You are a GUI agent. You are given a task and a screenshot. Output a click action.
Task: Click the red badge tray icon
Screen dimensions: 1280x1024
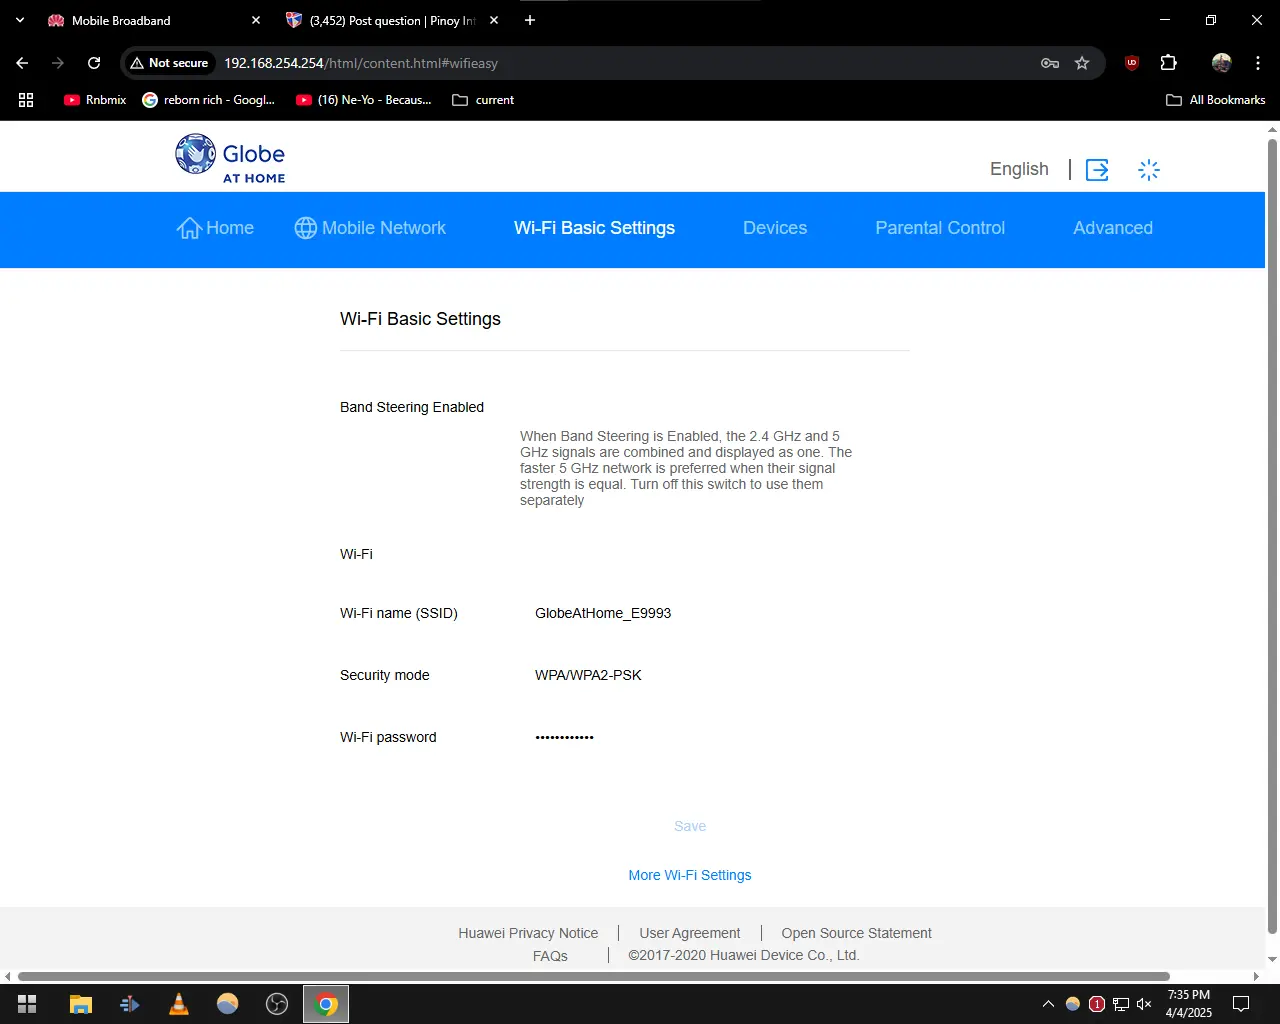1097,1004
